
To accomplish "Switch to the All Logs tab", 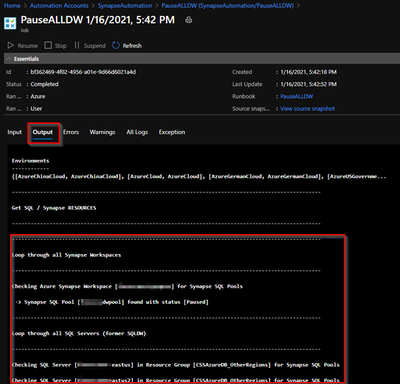I will point(137,132).
